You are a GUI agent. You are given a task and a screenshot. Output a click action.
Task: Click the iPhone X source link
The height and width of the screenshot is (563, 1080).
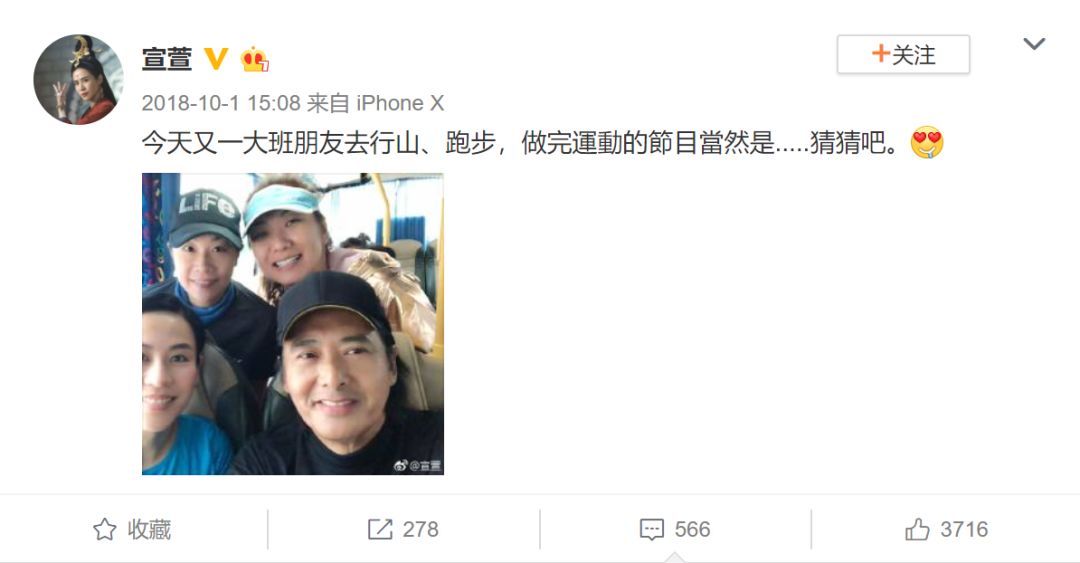[399, 103]
